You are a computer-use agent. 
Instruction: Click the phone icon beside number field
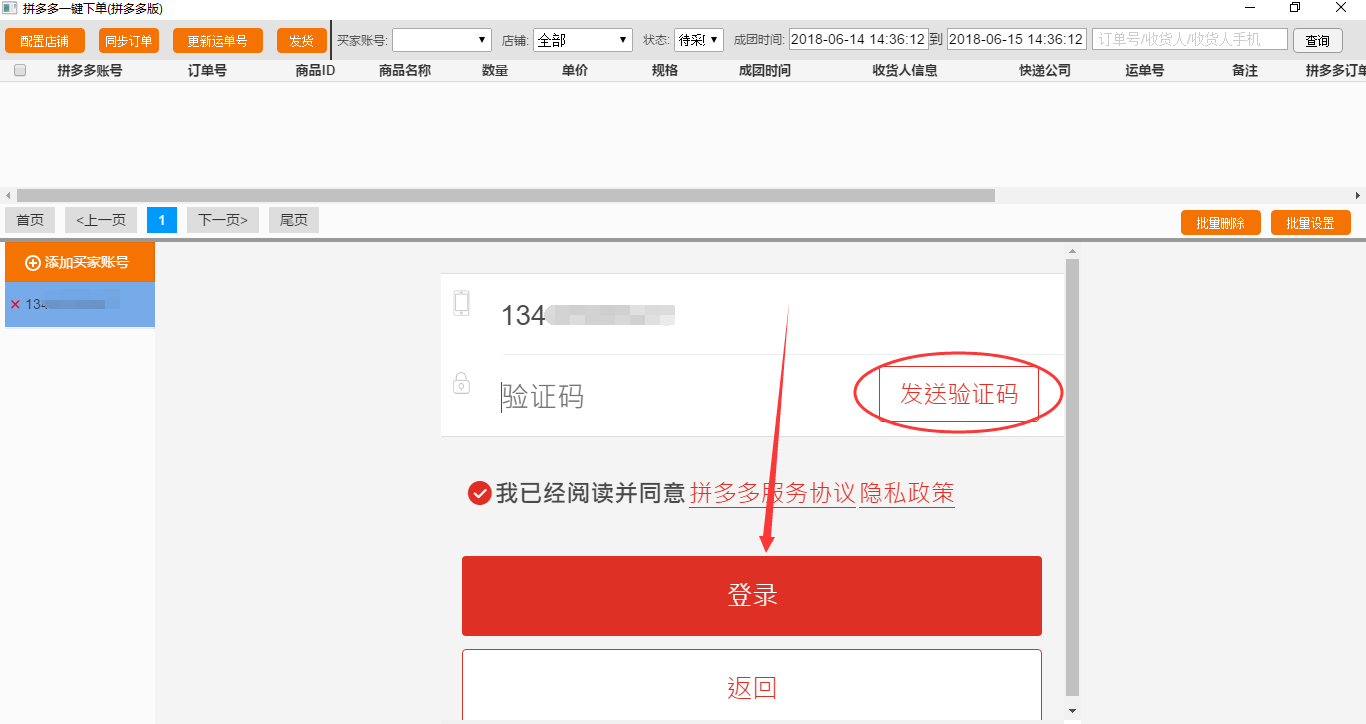461,303
